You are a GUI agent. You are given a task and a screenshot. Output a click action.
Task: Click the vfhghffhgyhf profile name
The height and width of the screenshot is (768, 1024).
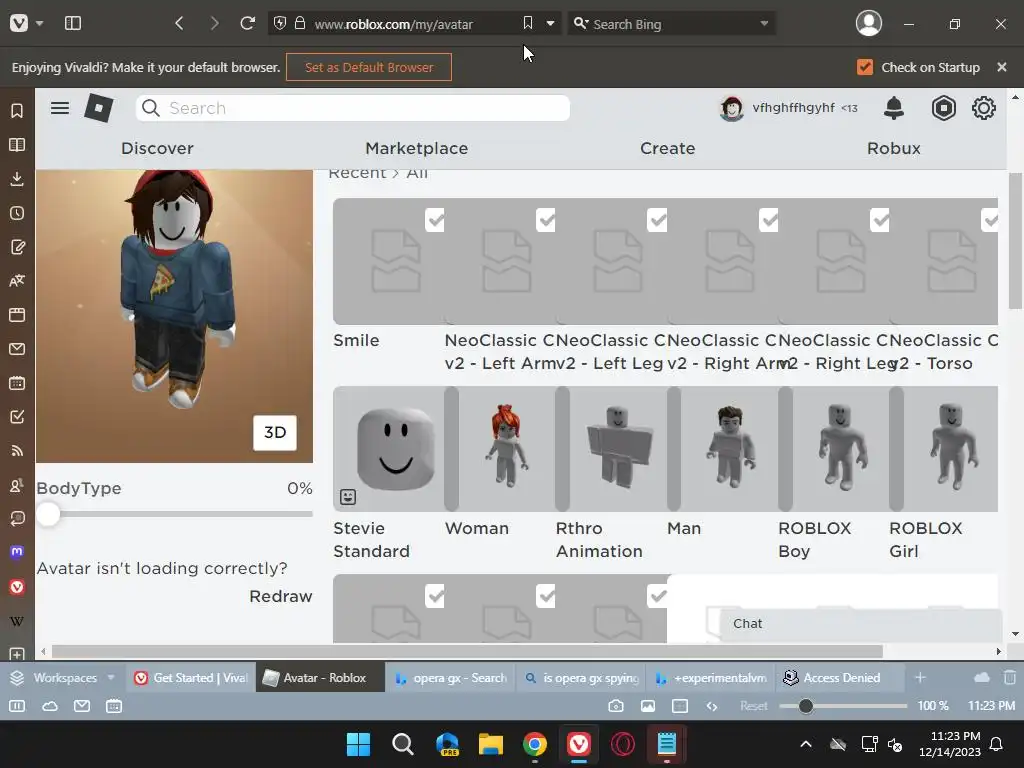click(793, 108)
